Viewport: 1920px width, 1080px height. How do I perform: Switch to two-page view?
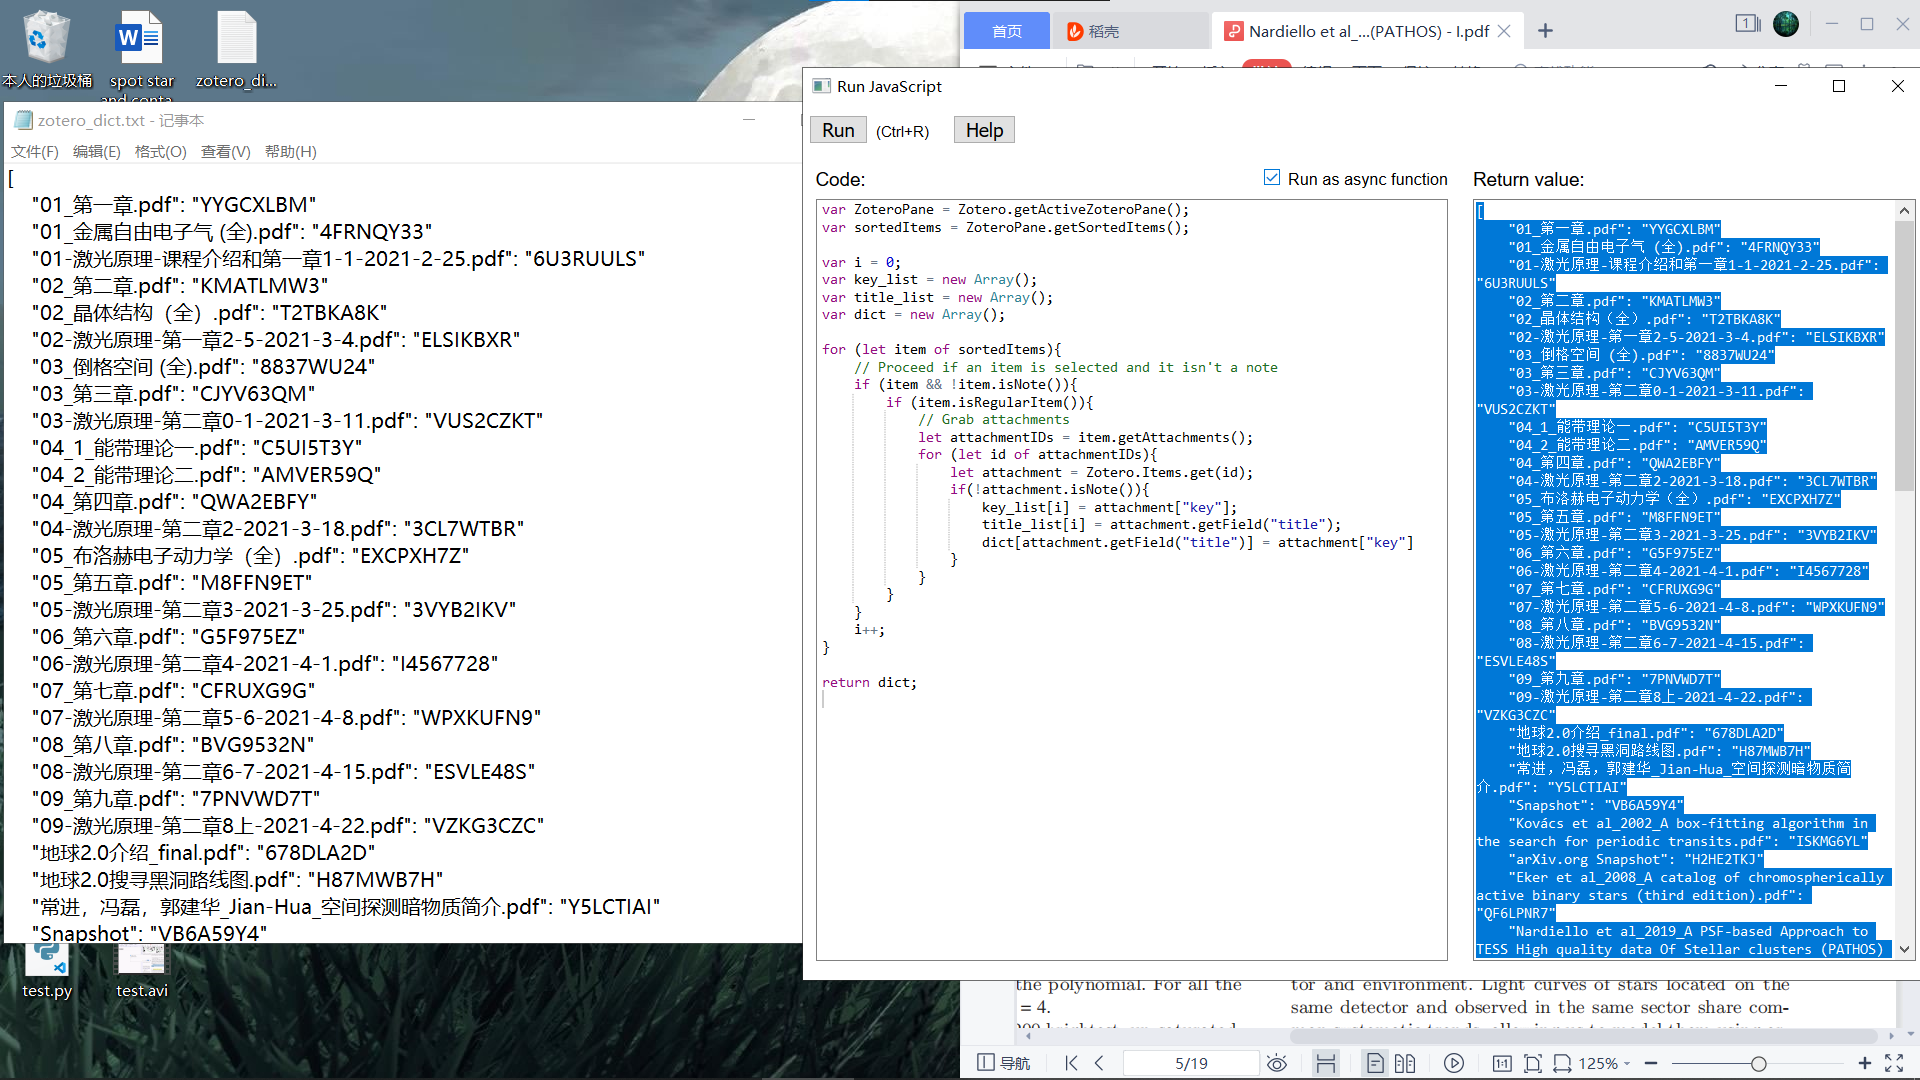1405,1063
